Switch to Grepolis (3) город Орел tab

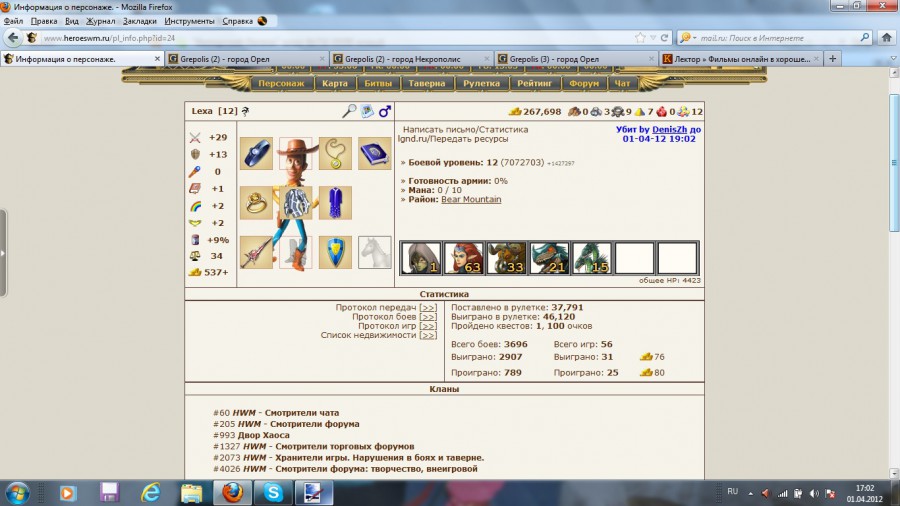[575, 59]
